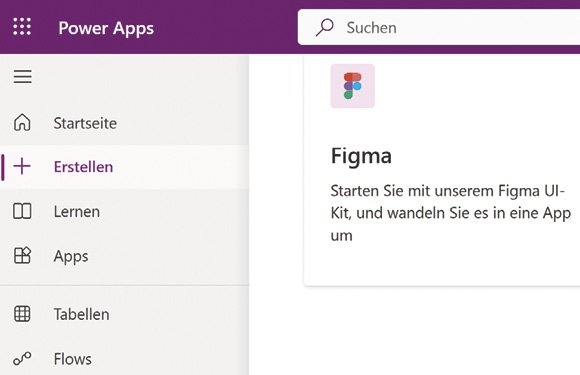Collapse the navigation with hamburger icon

pyautogui.click(x=23, y=77)
